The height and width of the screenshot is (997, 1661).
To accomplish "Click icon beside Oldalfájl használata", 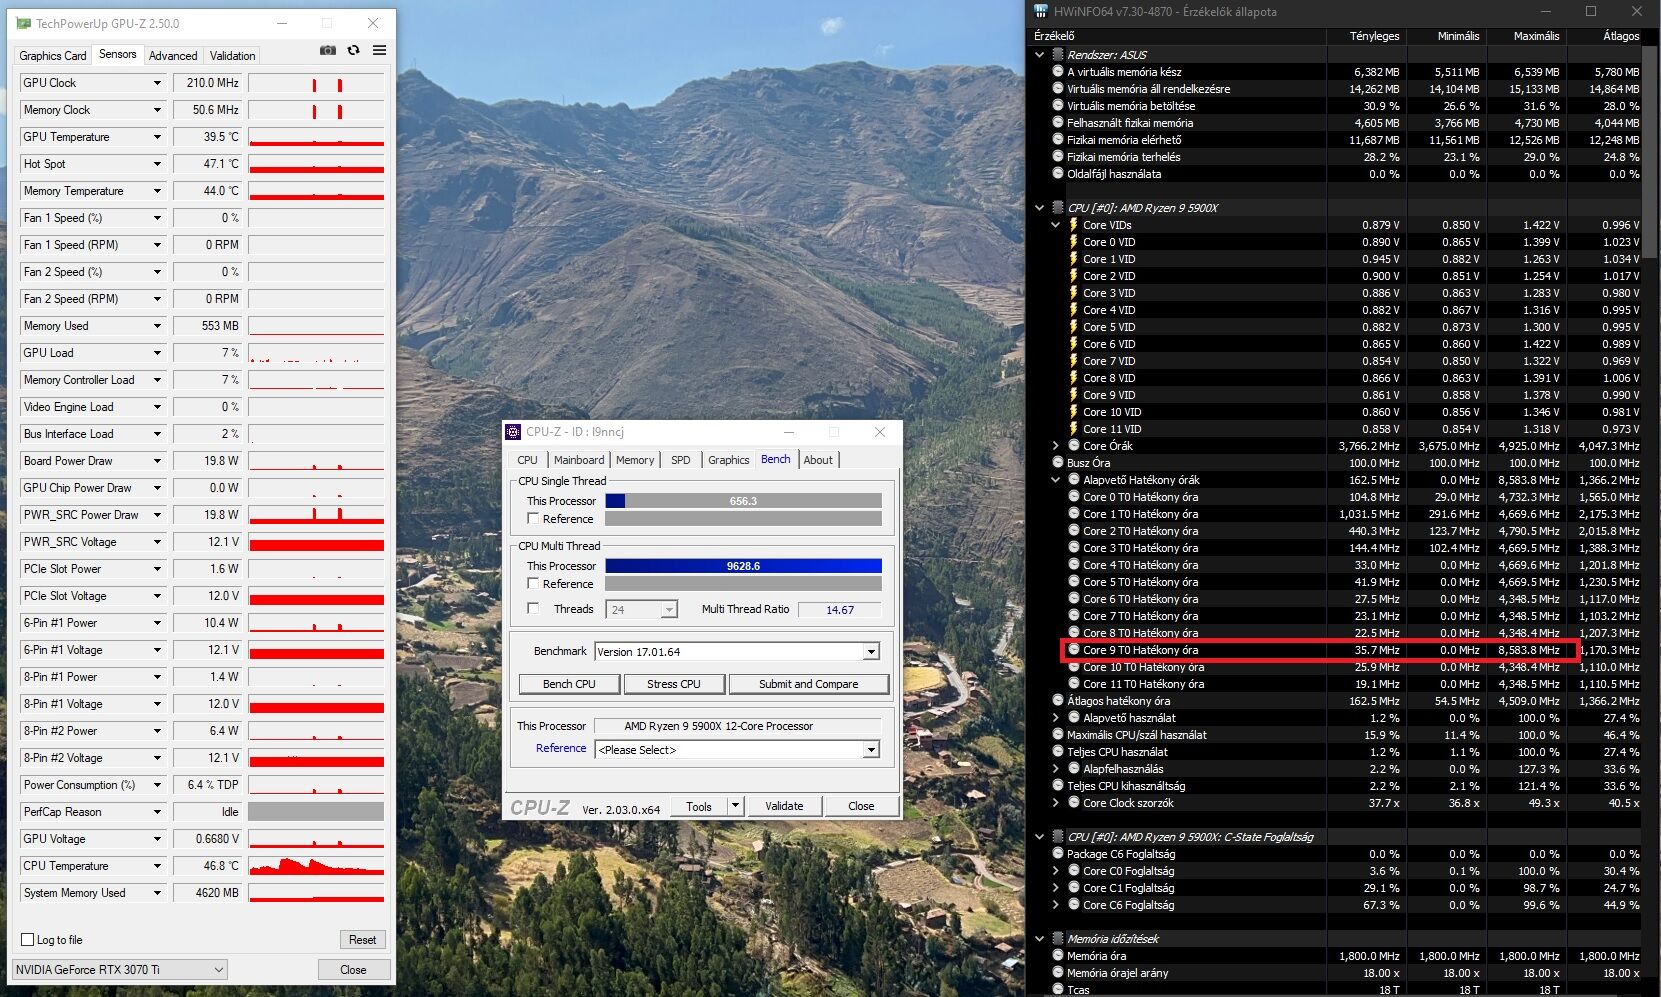I will point(1058,174).
